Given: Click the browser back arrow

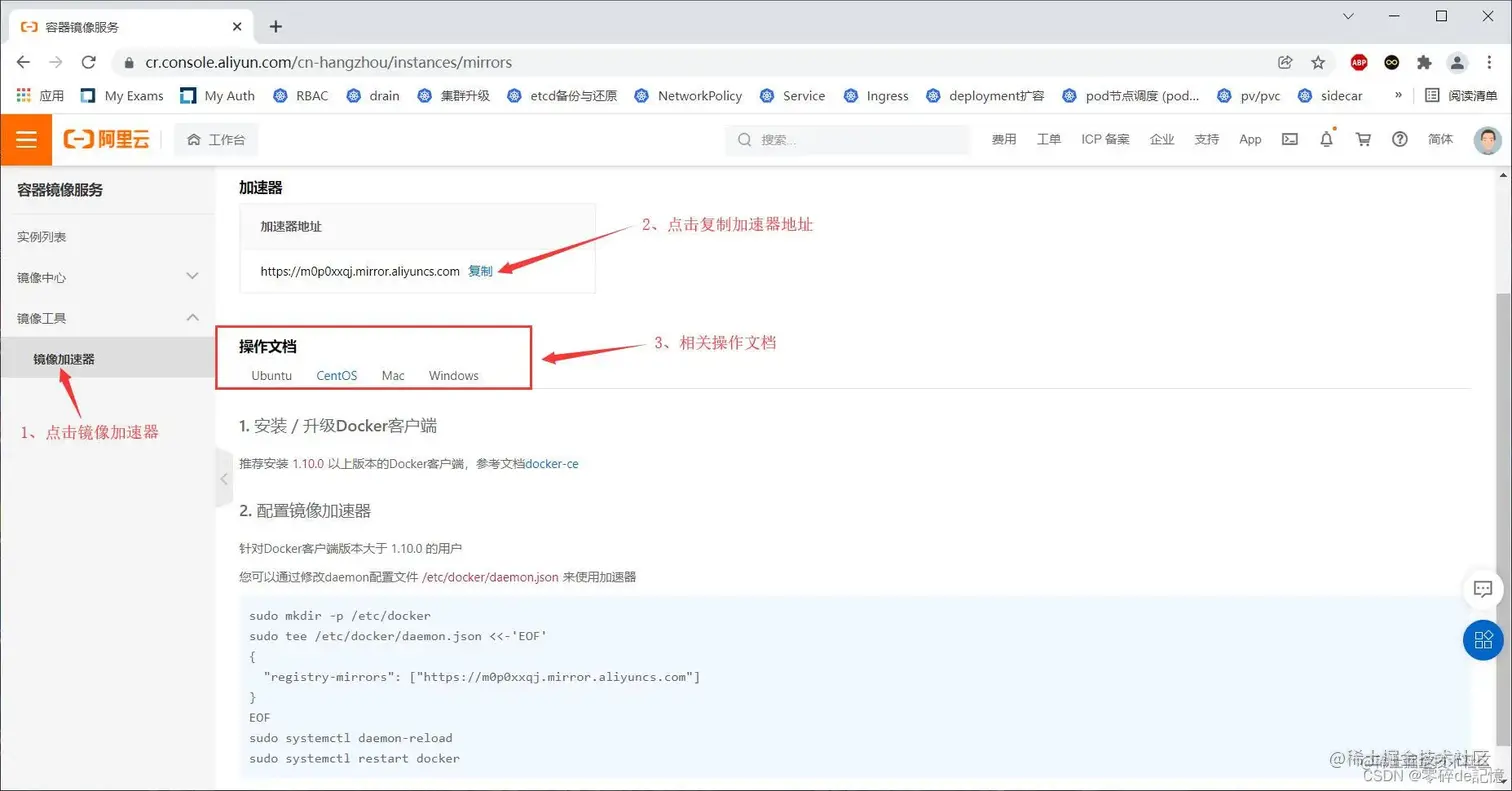Looking at the screenshot, I should click(23, 62).
